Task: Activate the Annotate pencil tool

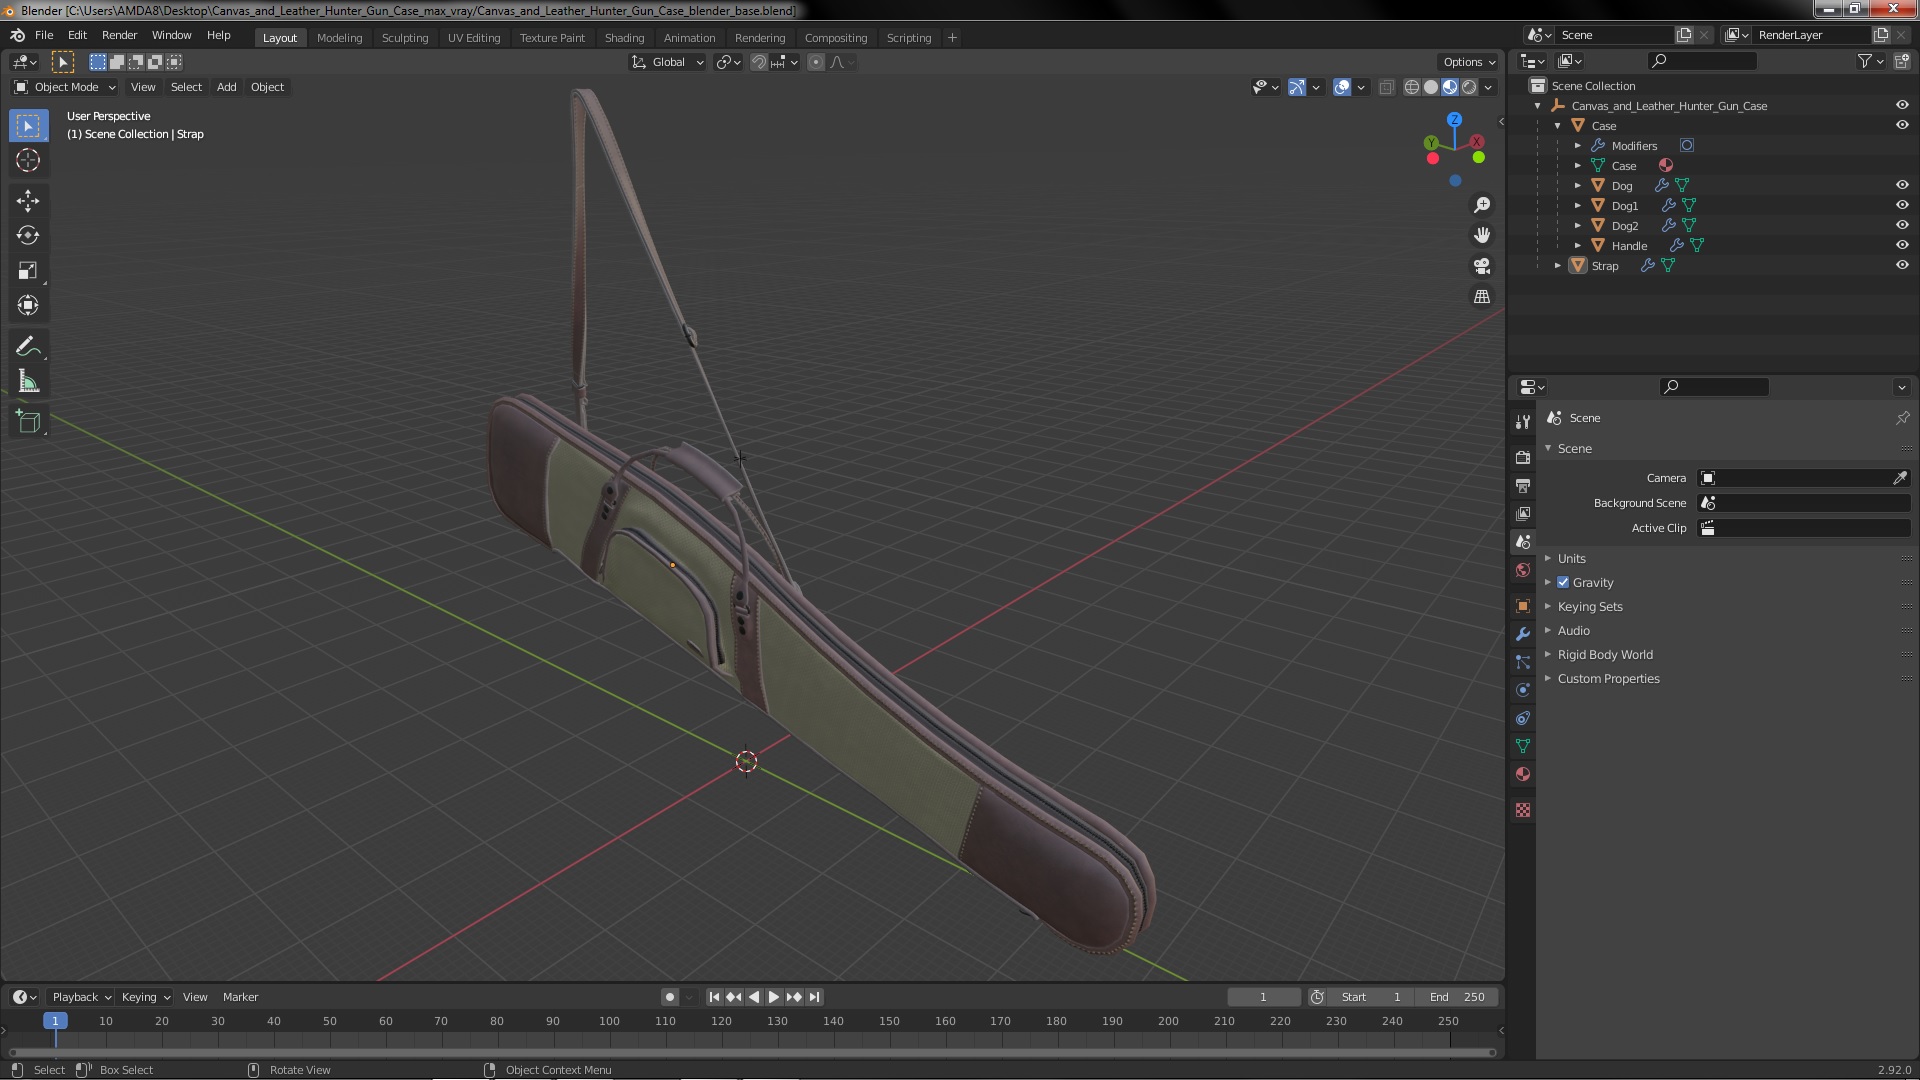Action: tap(28, 347)
